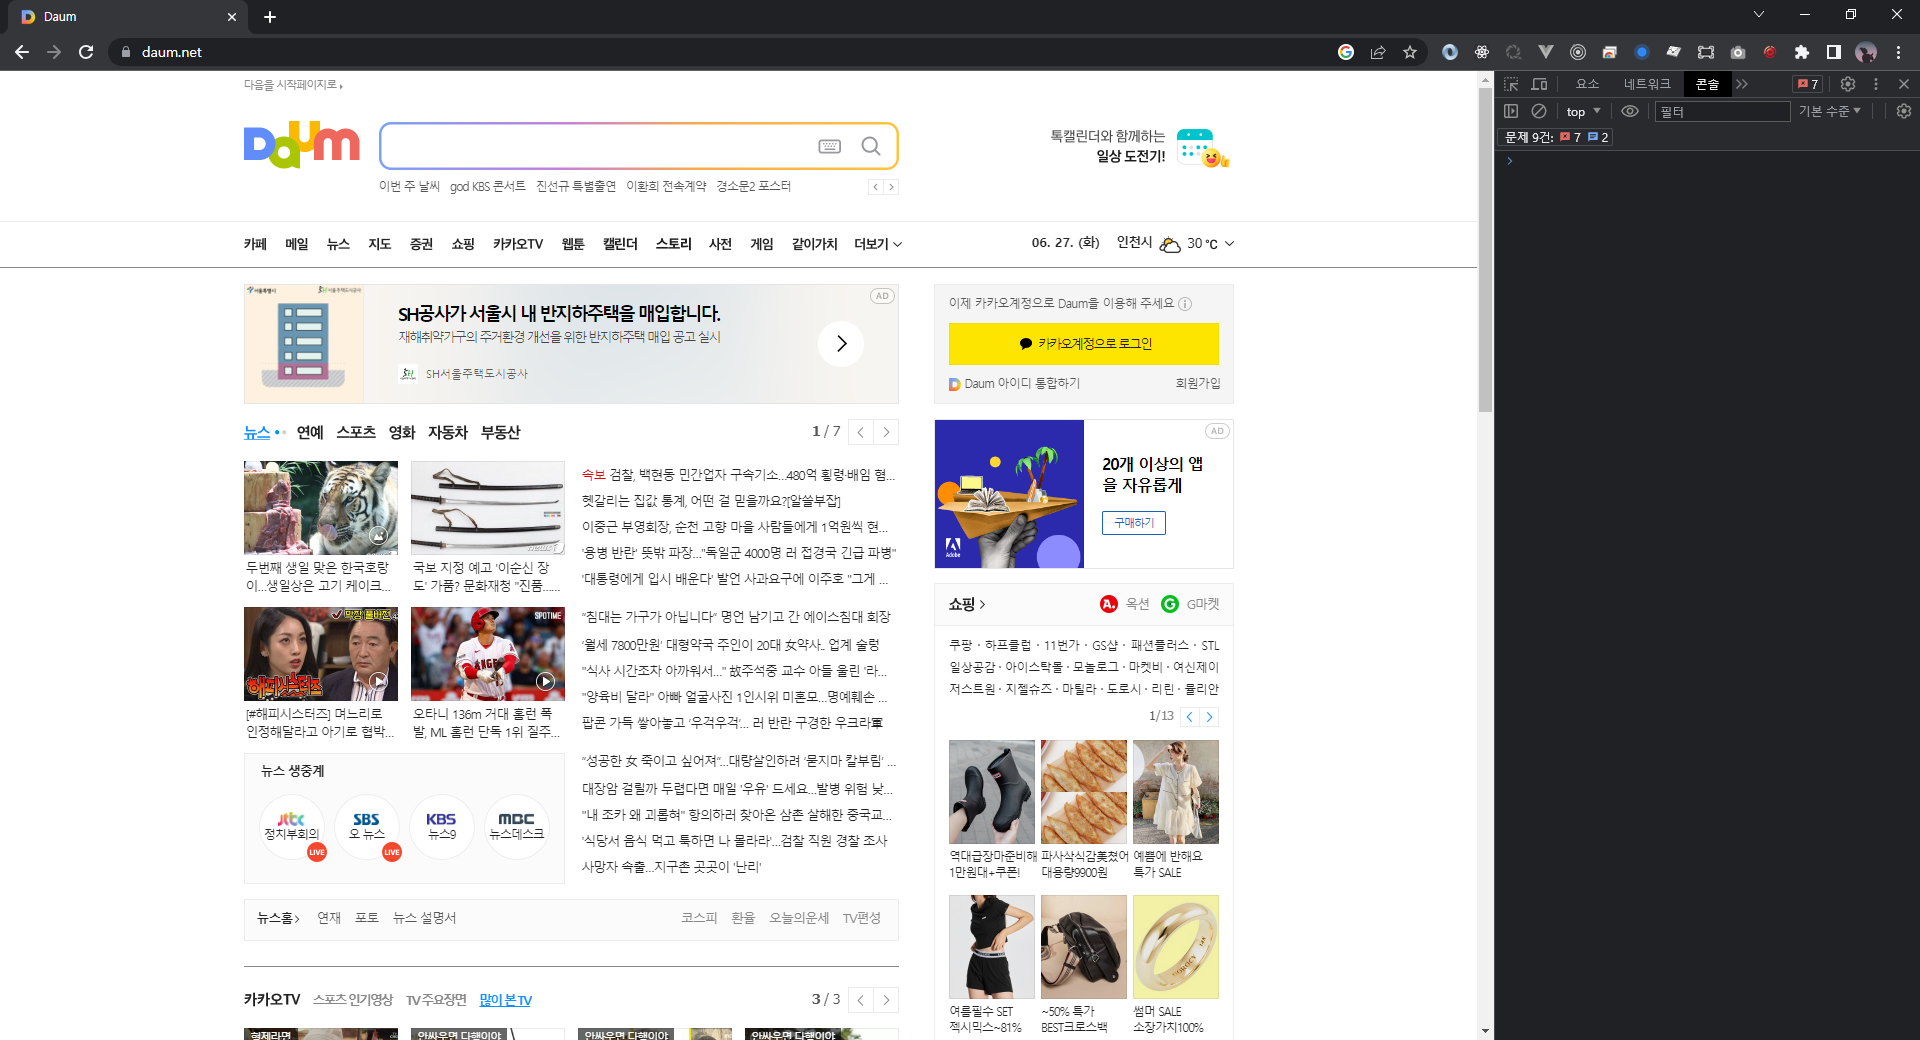1920x1040 pixels.
Task: Go to next news page arrow
Action: pyautogui.click(x=886, y=432)
